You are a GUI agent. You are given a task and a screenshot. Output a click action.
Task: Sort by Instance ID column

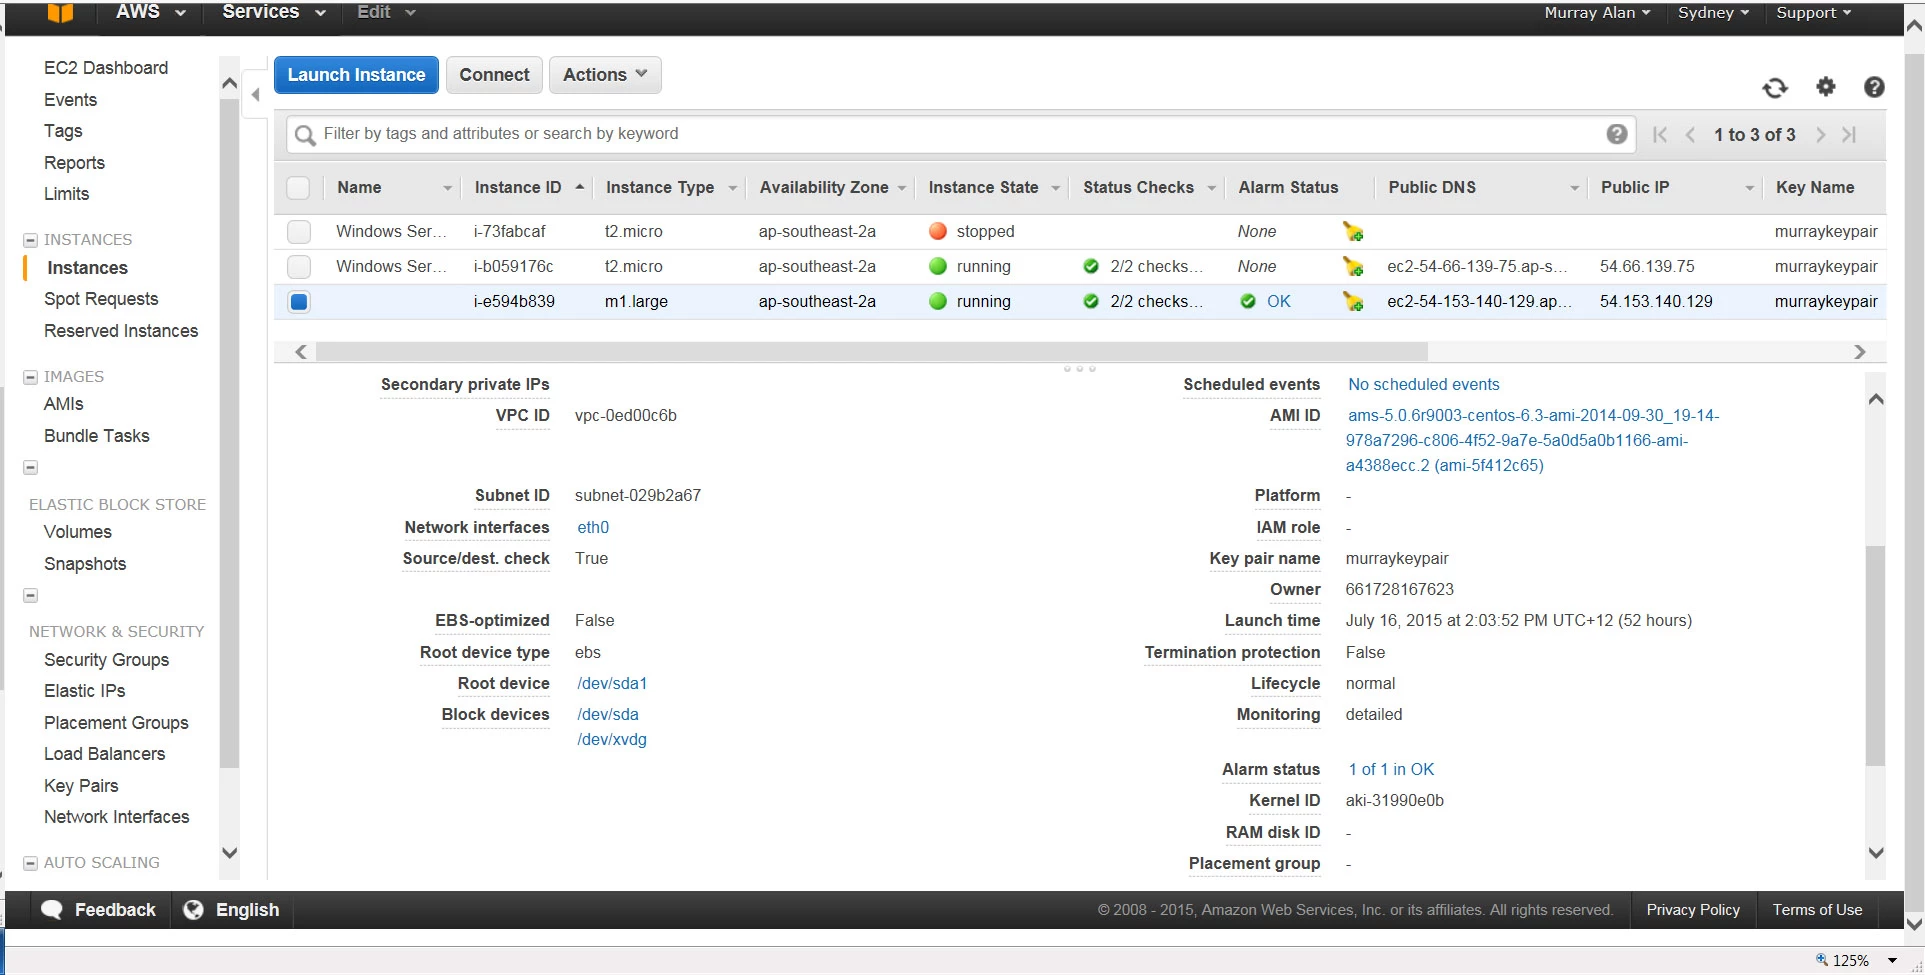518,188
